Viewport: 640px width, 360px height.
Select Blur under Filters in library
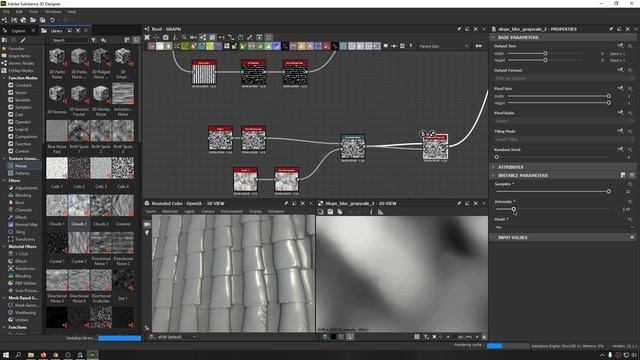coord(19,202)
